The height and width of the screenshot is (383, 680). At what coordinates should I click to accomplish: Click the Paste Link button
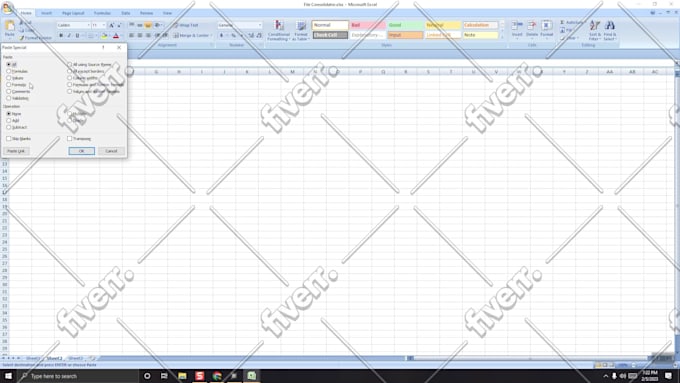tap(16, 151)
